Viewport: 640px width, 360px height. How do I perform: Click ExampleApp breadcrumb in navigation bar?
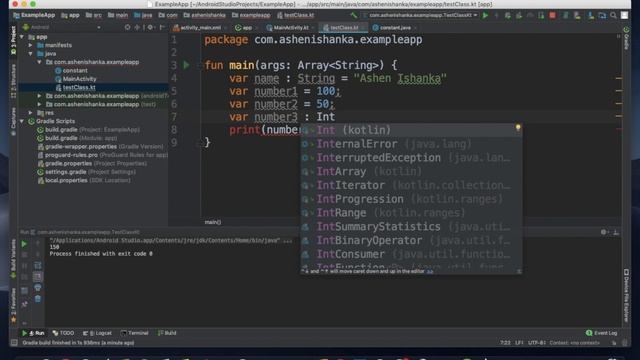point(34,16)
